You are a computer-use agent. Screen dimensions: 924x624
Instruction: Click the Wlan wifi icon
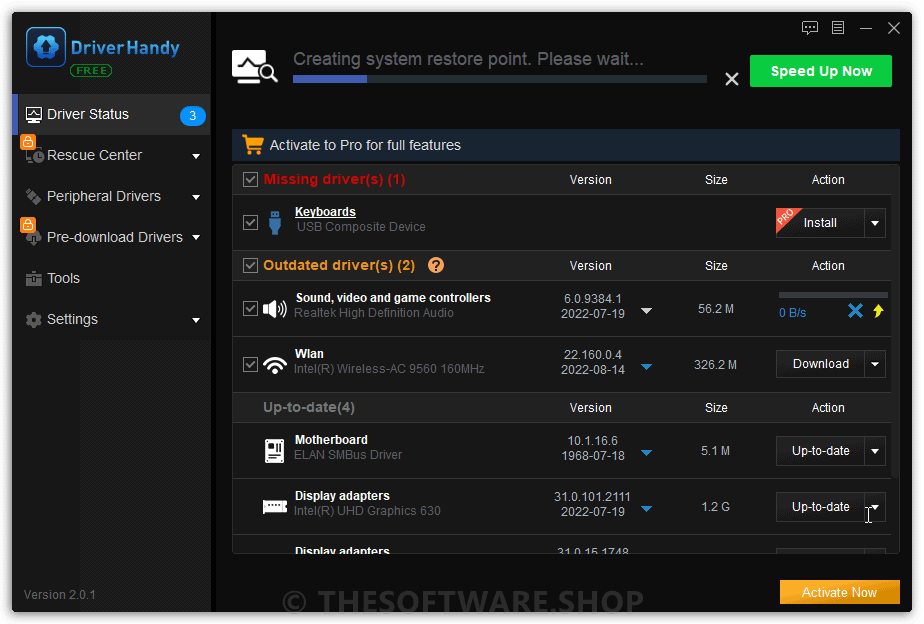tap(275, 364)
